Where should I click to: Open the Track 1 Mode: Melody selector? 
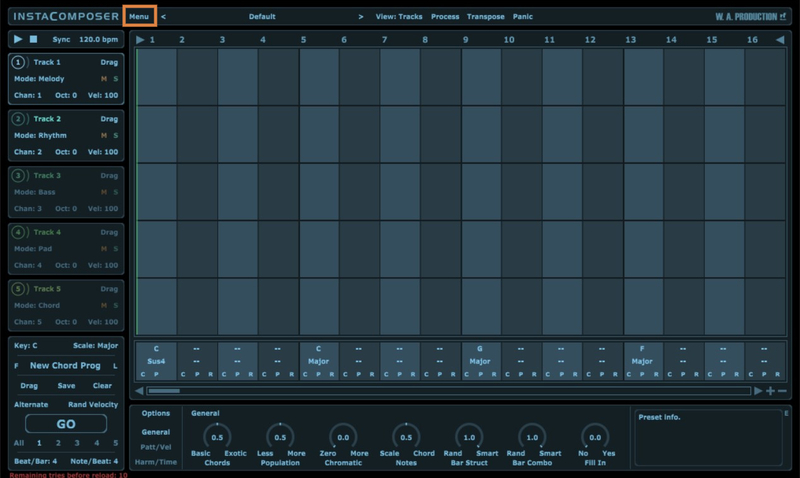[40, 79]
